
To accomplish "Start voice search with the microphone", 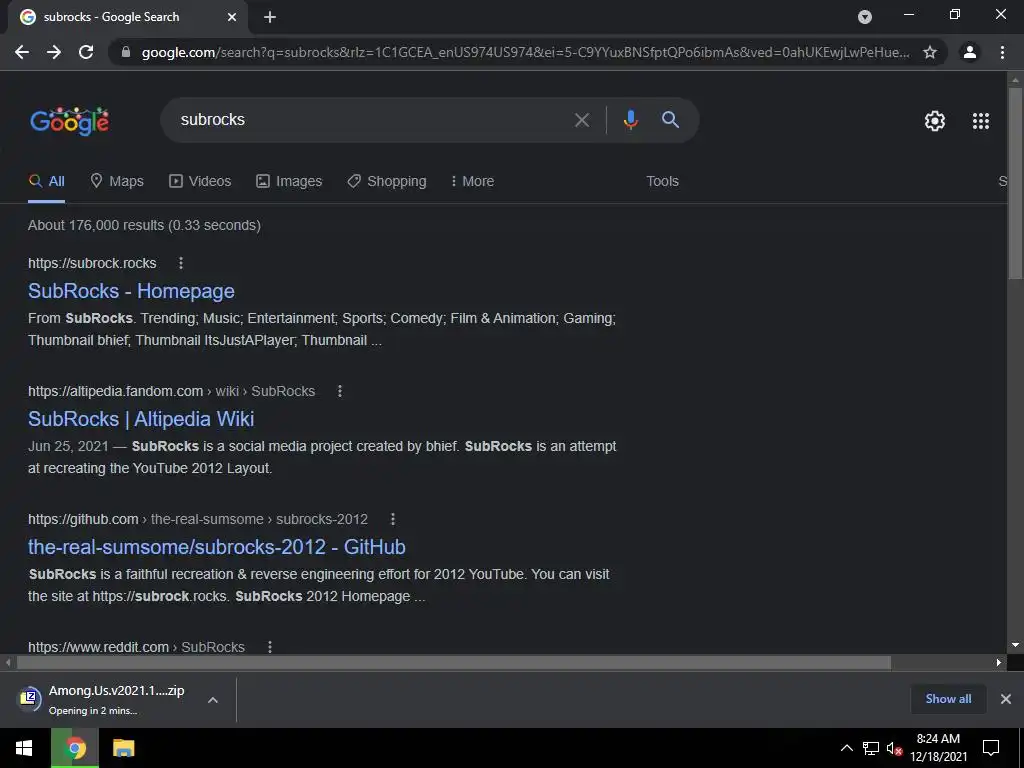I will pyautogui.click(x=630, y=120).
